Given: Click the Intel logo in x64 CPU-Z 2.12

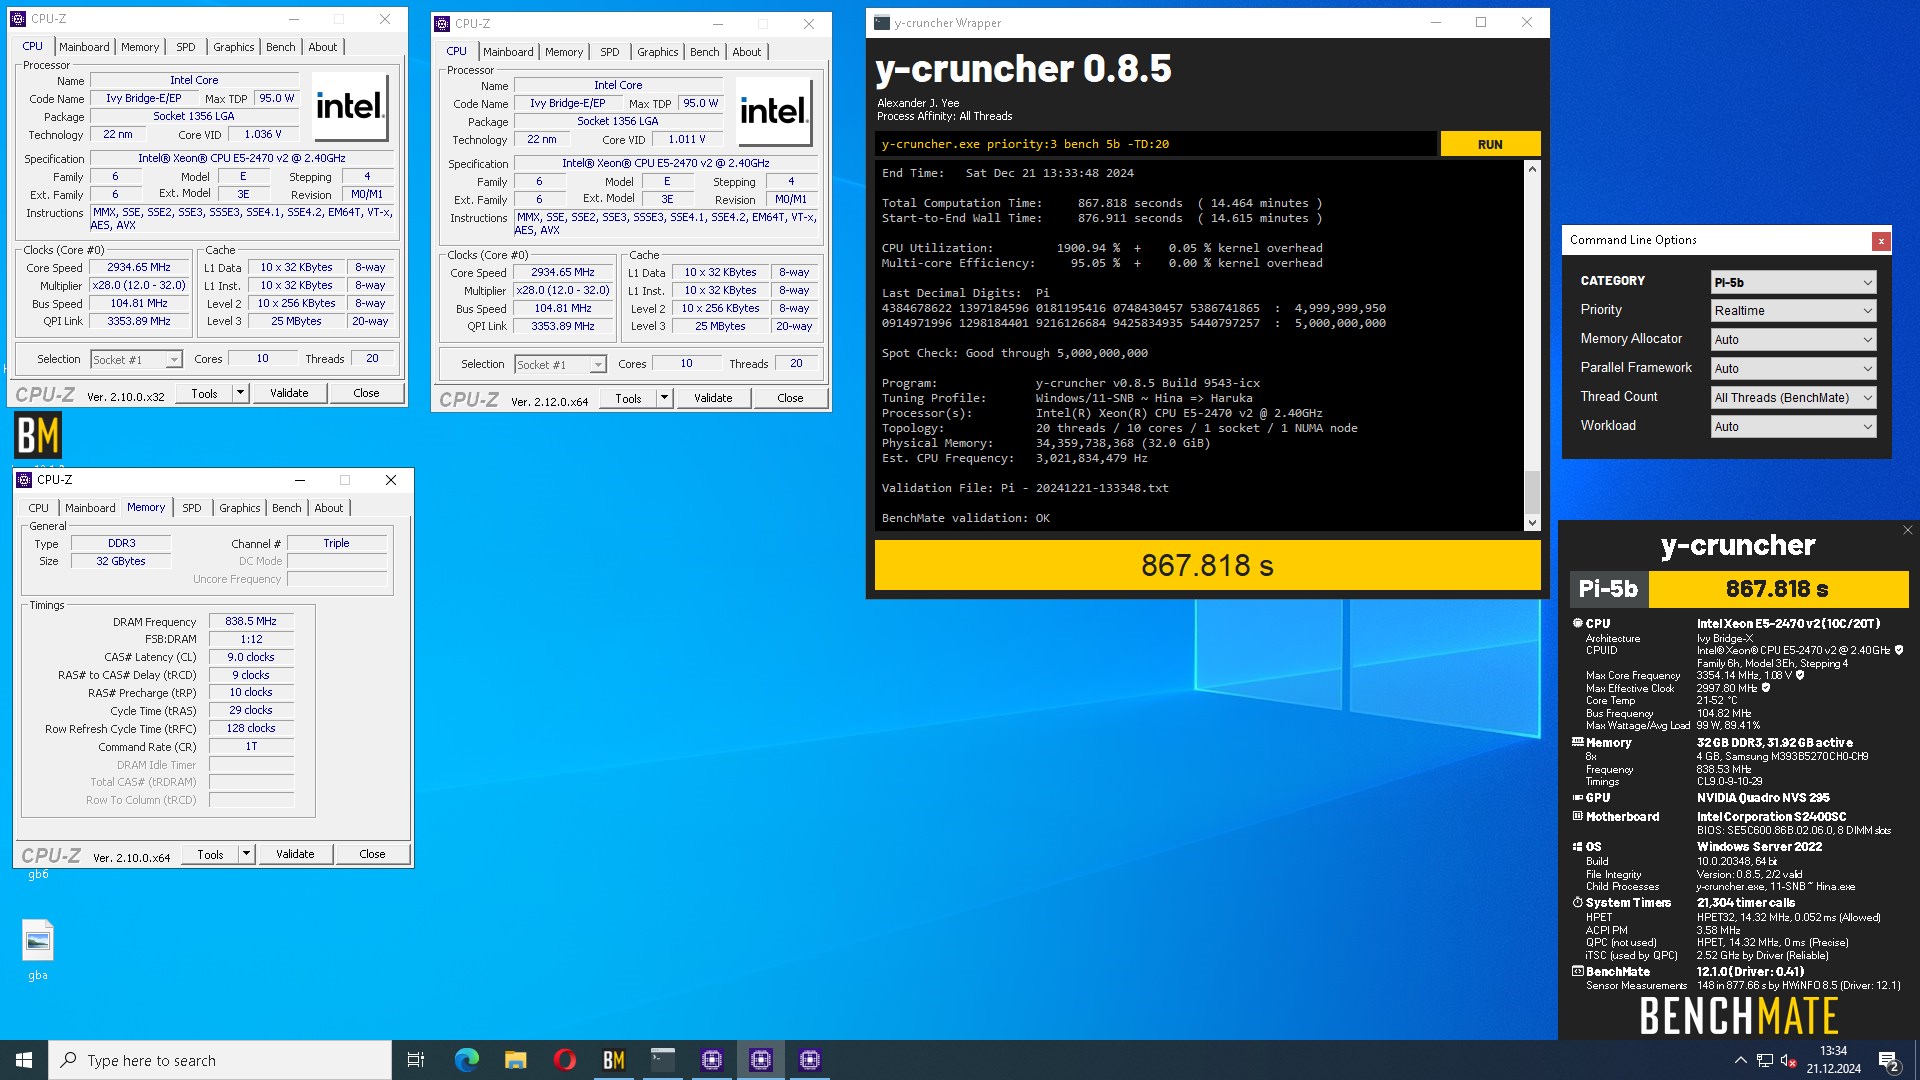Looking at the screenshot, I should tap(774, 111).
